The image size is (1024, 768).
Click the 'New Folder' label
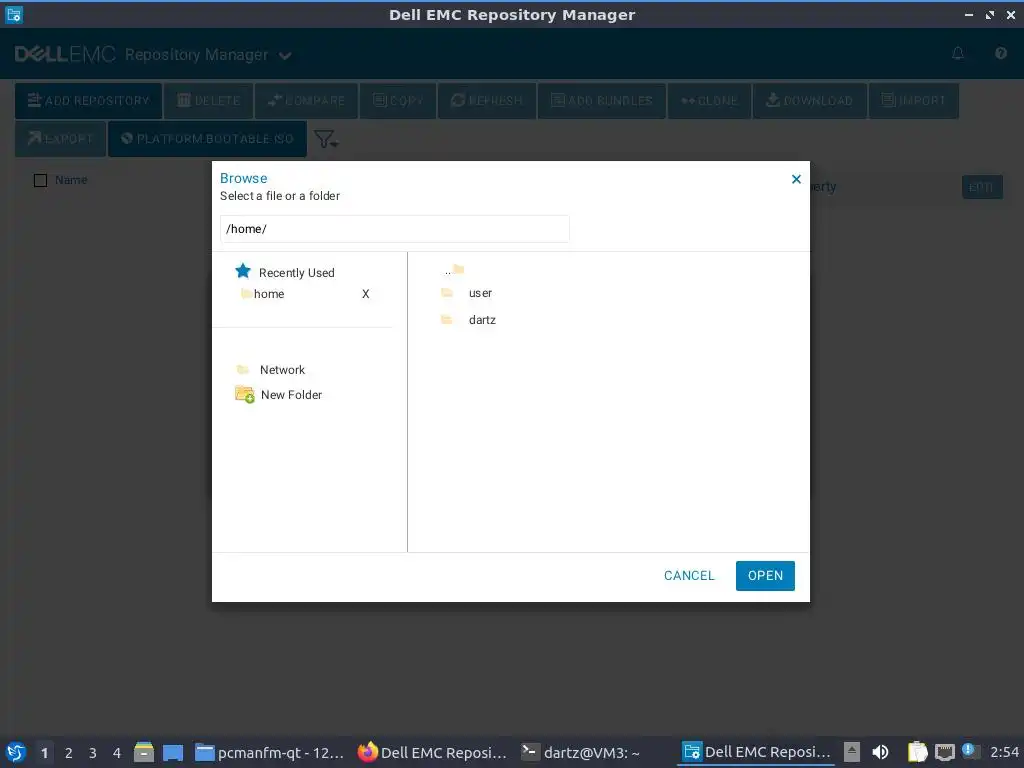coord(291,394)
